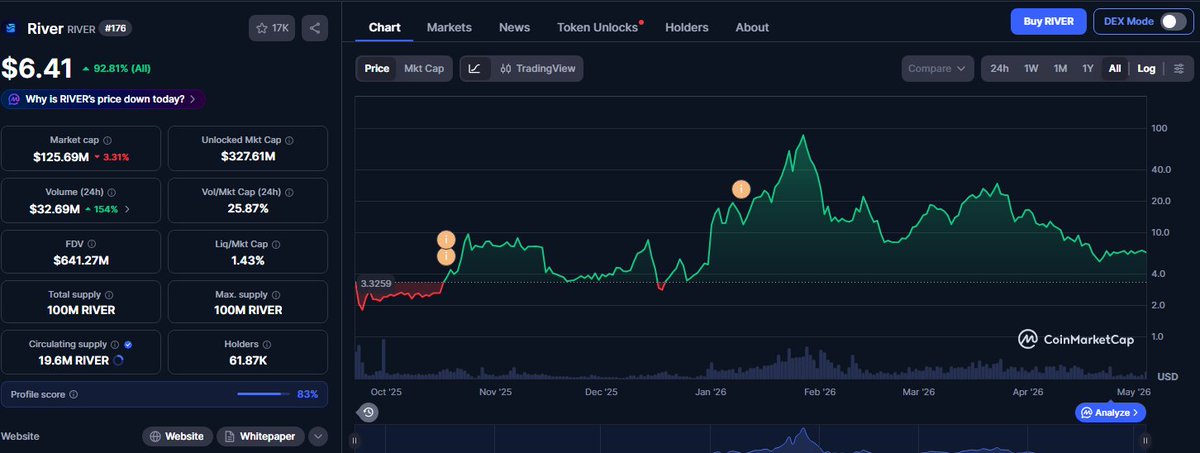Image resolution: width=1200 pixels, height=453 pixels.
Task: Click event marker near January peak
Action: click(x=741, y=189)
